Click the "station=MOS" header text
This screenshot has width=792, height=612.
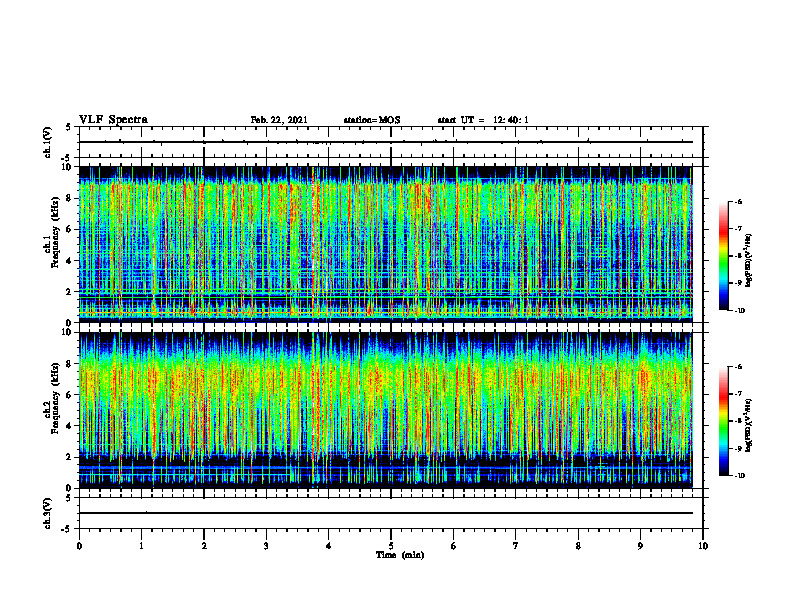click(372, 120)
